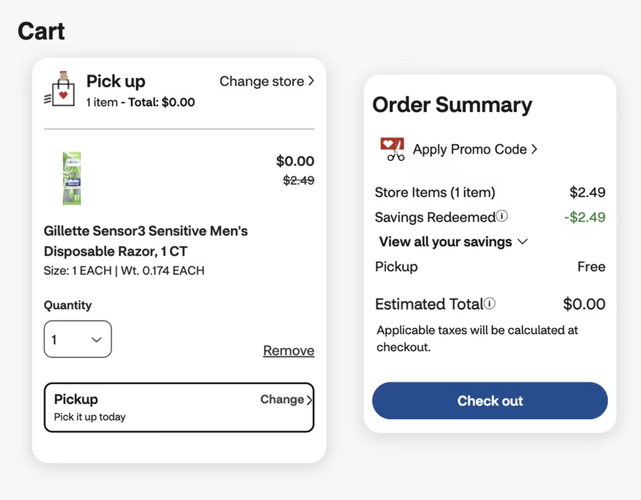The image size is (641, 500).
Task: Click the chevron next to Change store
Action: [311, 81]
